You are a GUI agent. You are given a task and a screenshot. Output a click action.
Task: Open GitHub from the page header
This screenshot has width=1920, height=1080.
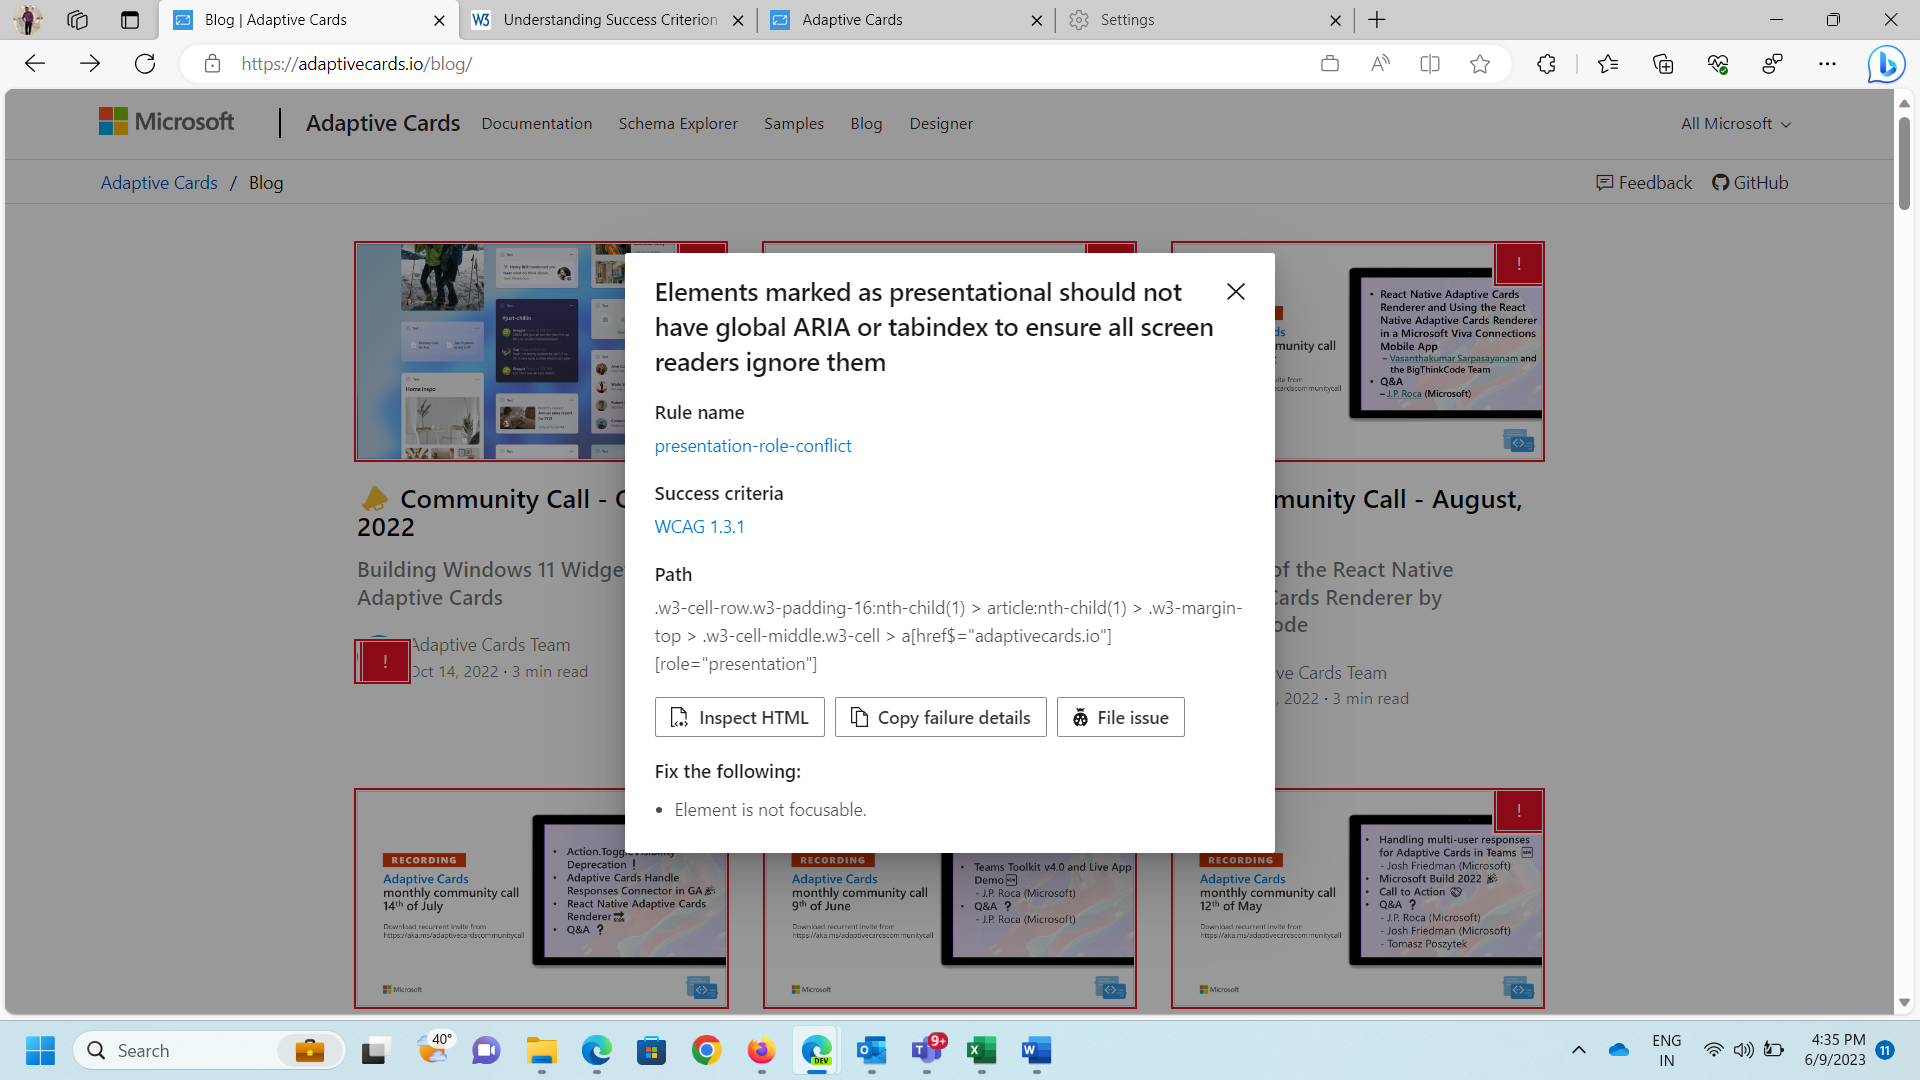click(1750, 182)
